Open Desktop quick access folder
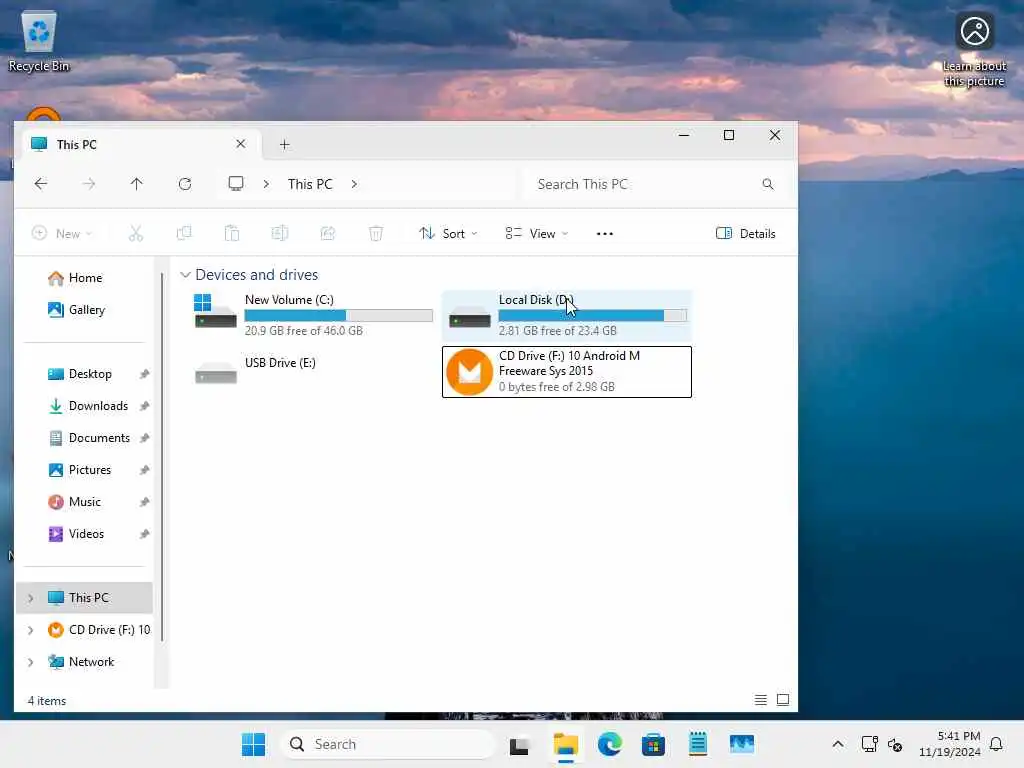The image size is (1024, 768). (84, 374)
